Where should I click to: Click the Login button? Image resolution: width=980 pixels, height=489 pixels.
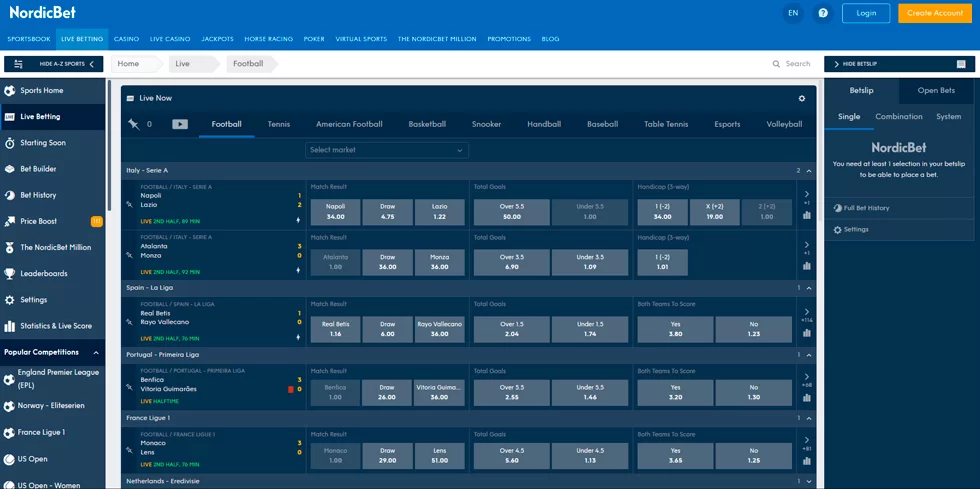[866, 13]
